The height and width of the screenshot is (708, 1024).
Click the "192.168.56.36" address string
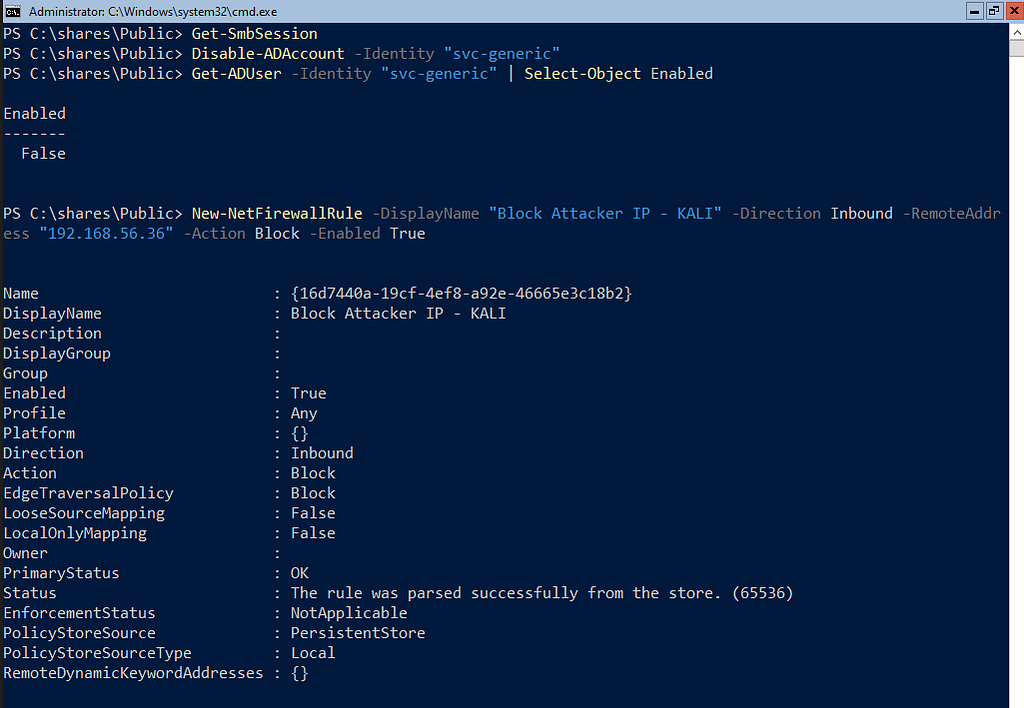106,234
